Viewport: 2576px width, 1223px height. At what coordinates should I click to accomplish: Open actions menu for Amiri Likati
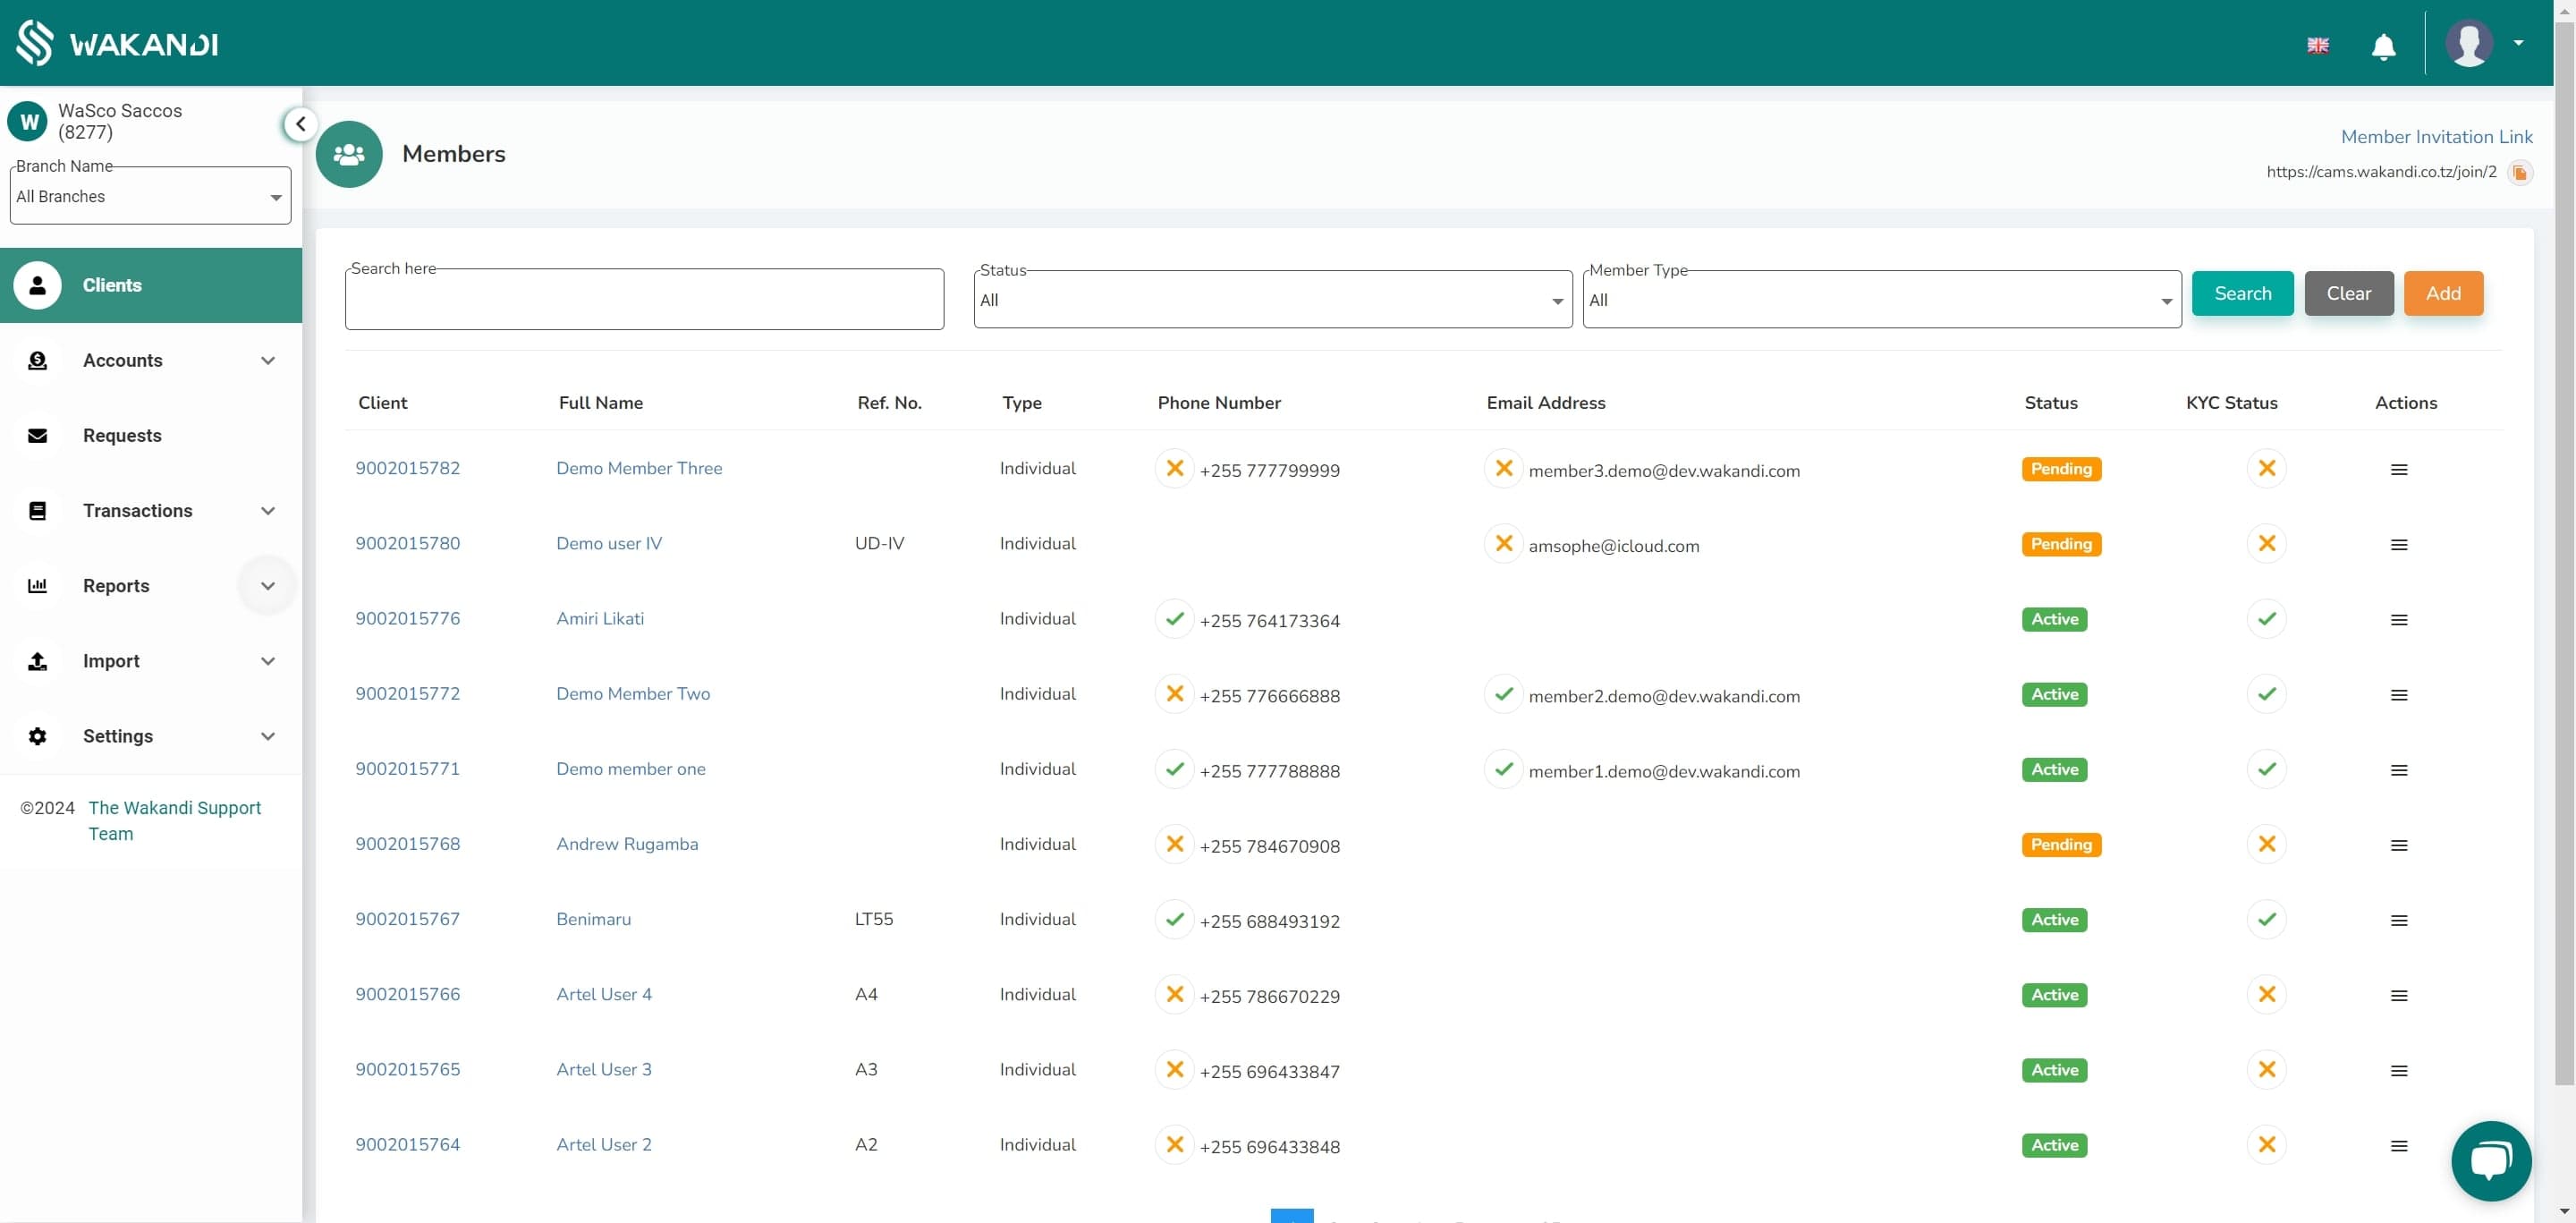(x=2398, y=620)
